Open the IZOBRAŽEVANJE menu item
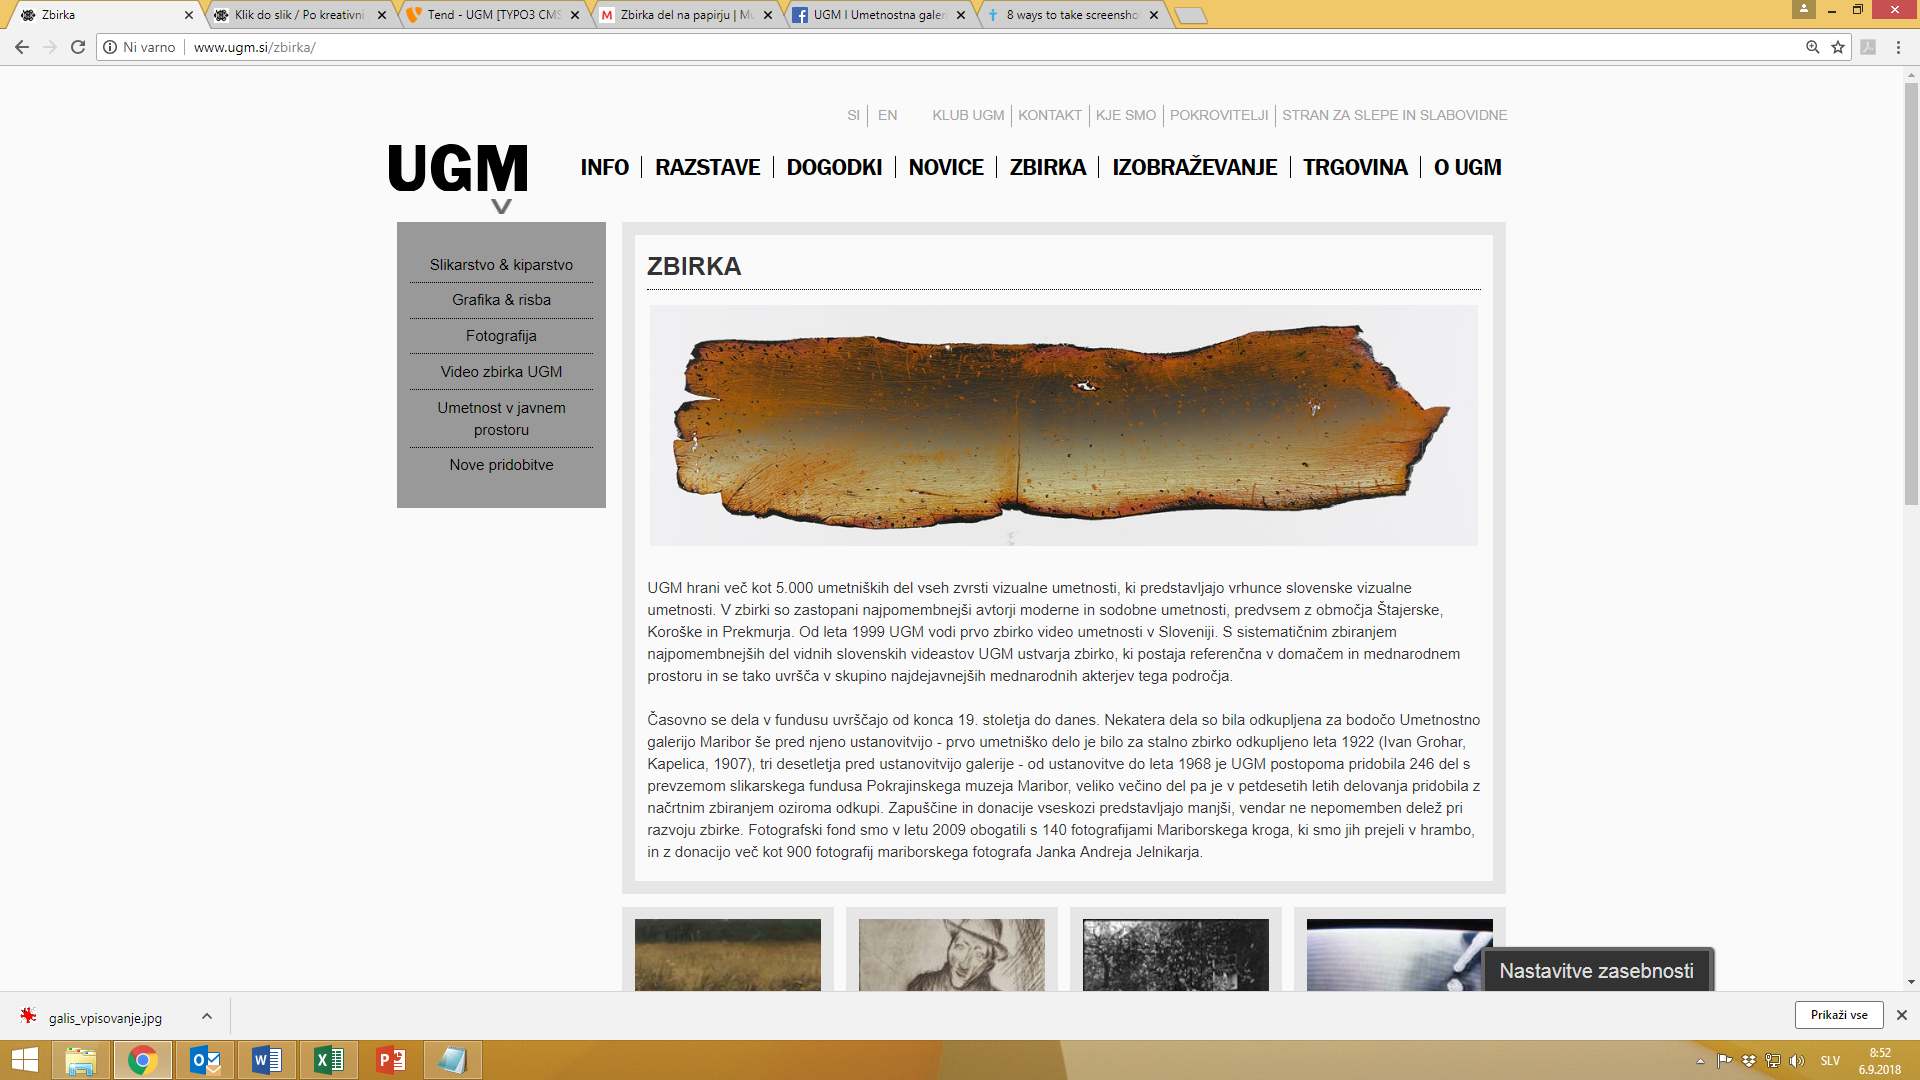Viewport: 1920px width, 1080px height. pyautogui.click(x=1195, y=167)
